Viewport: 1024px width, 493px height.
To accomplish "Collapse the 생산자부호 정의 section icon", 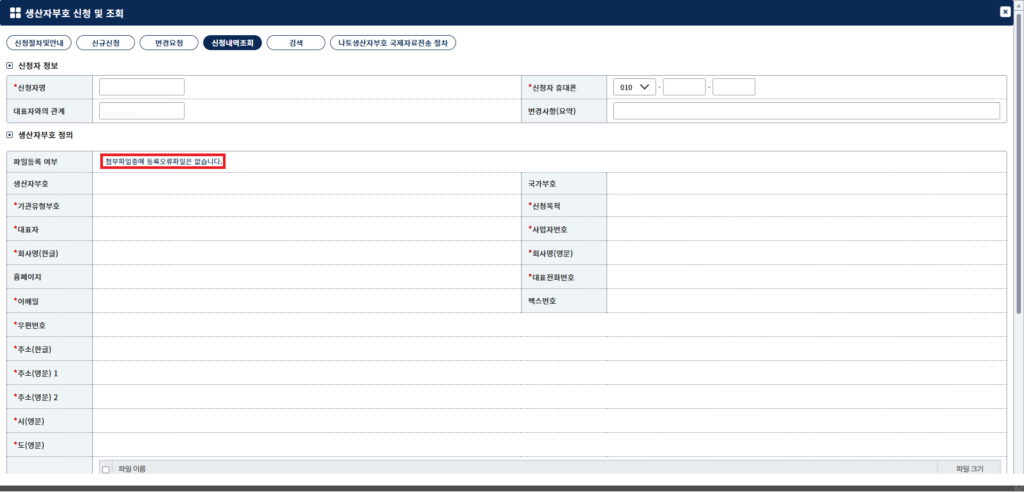I will click(x=9, y=136).
